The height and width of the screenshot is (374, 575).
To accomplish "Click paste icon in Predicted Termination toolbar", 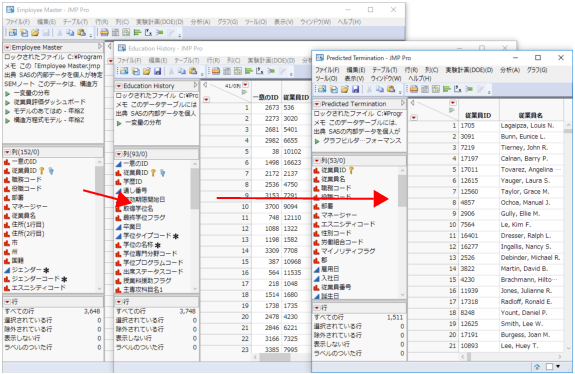I will click(x=391, y=89).
